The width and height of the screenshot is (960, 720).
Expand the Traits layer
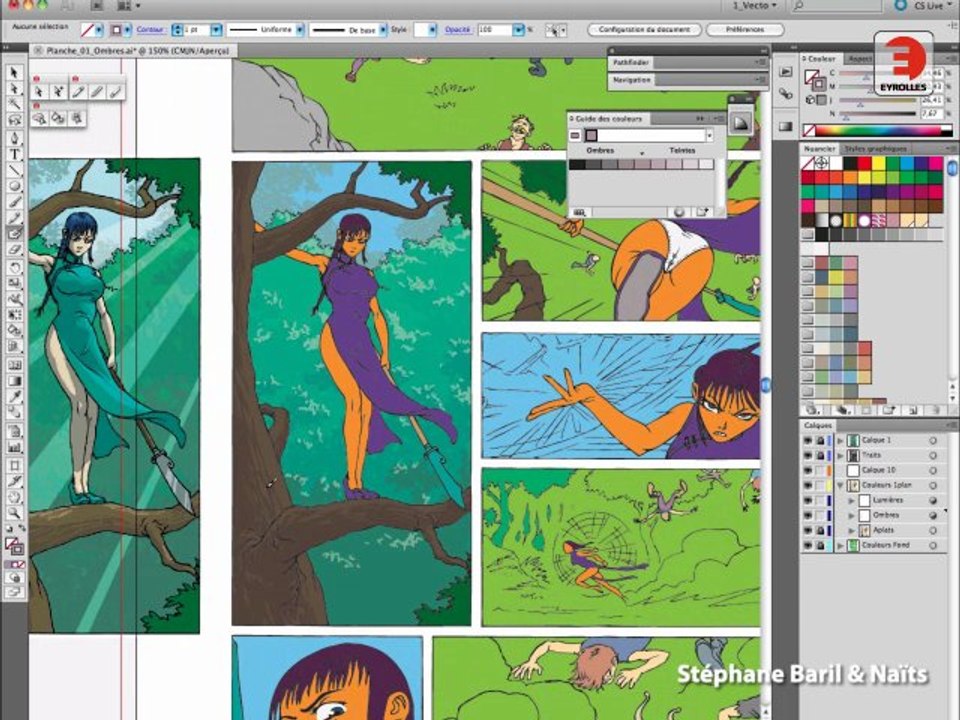click(x=840, y=456)
